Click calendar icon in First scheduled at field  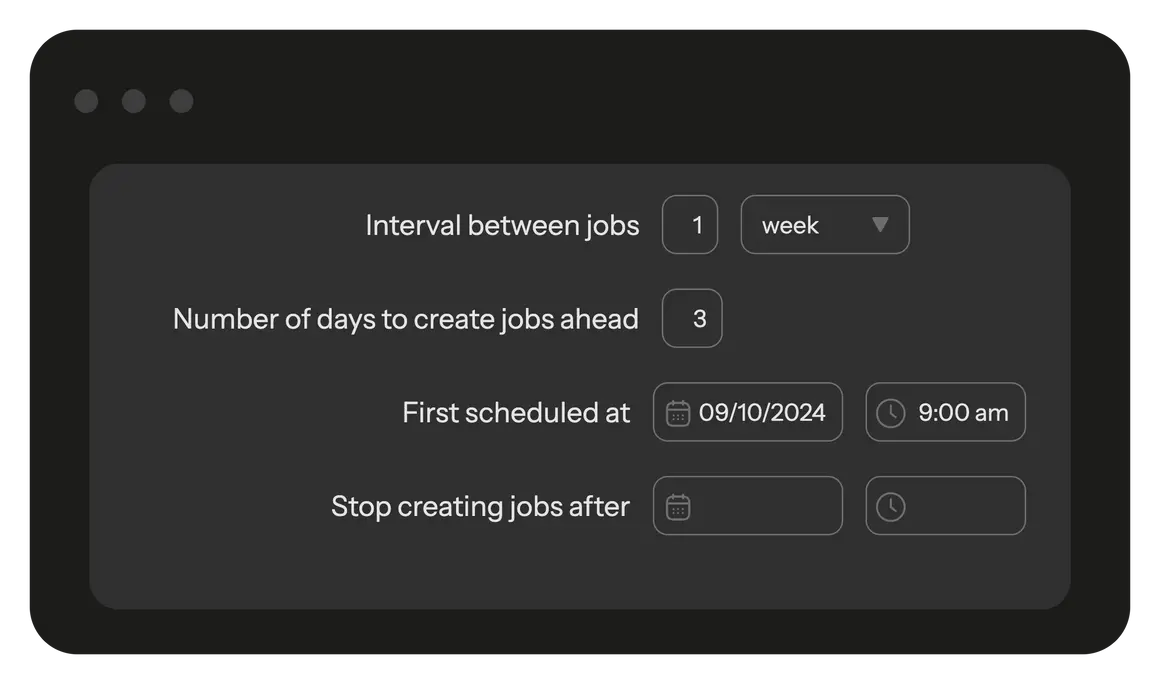(x=678, y=413)
